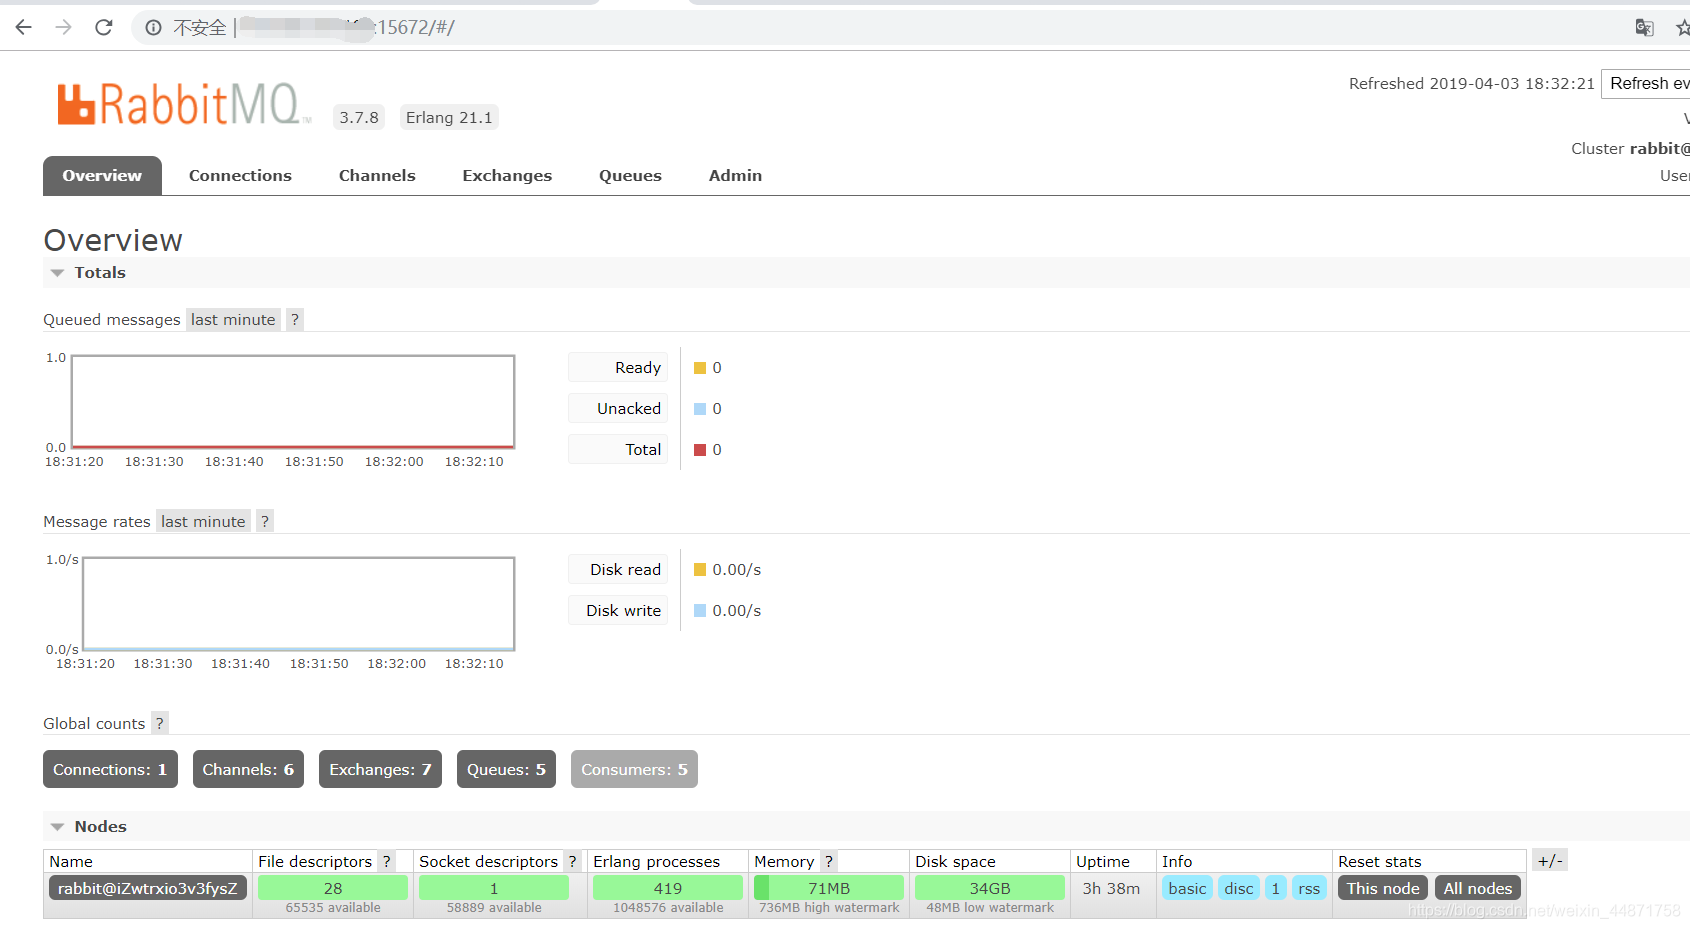Reload the page with refresh icon
Image resolution: width=1690 pixels, height=929 pixels.
click(103, 27)
